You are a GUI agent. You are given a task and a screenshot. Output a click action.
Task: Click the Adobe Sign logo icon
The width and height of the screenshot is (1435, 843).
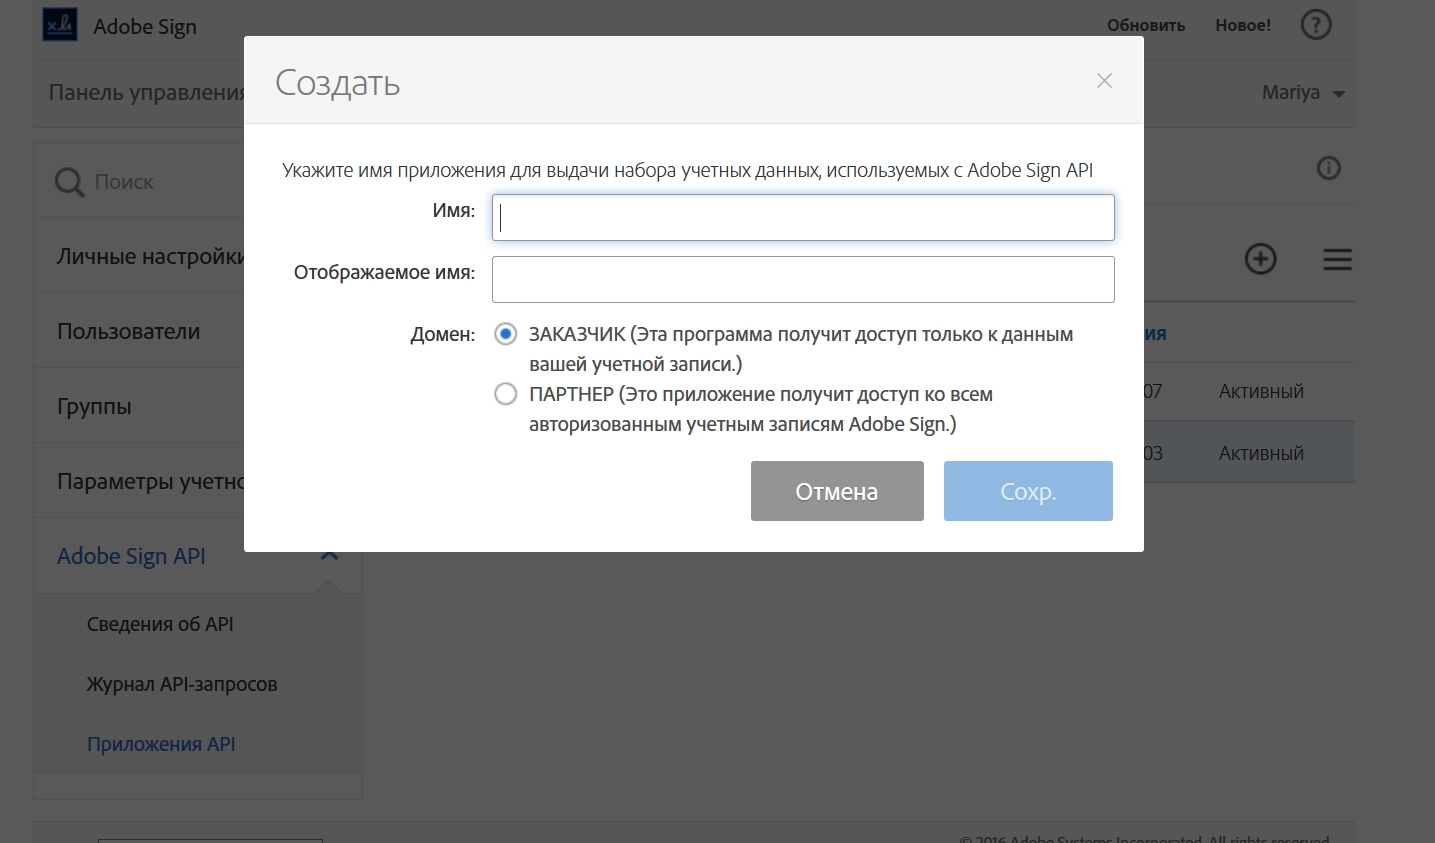(60, 25)
